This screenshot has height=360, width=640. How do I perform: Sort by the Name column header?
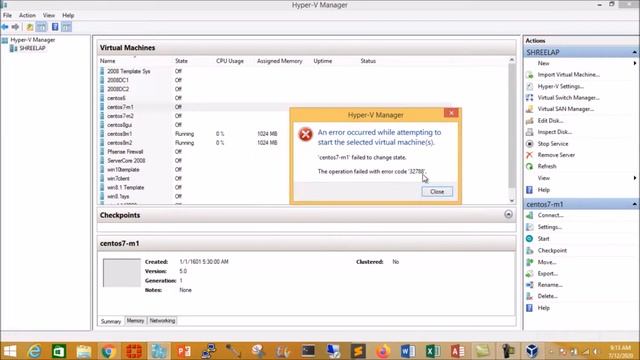[108, 61]
